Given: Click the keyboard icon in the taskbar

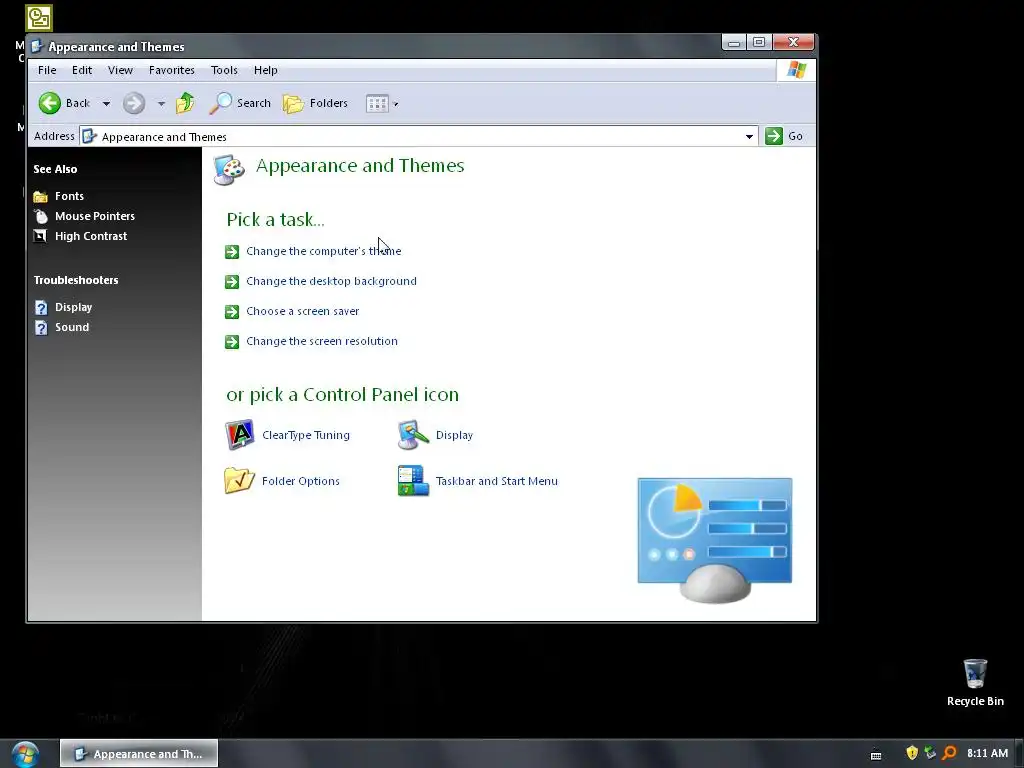Looking at the screenshot, I should click(876, 756).
